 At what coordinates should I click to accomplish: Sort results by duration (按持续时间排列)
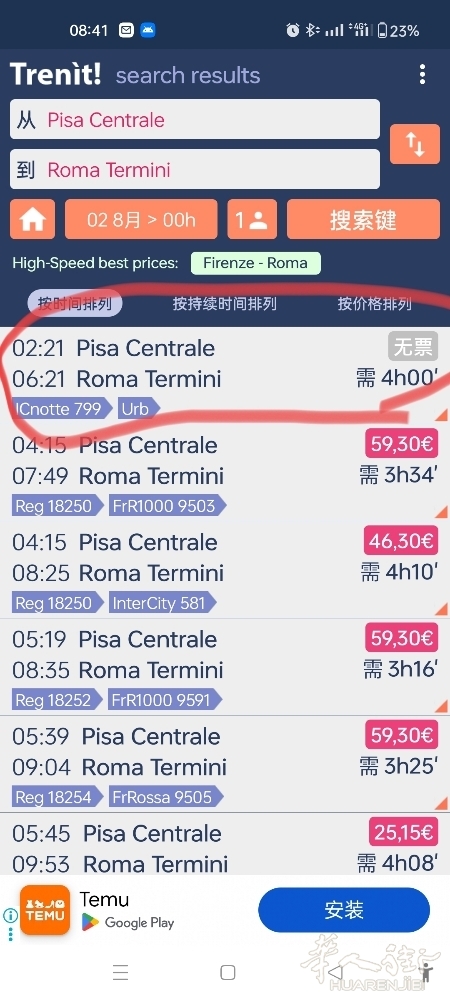point(224,304)
